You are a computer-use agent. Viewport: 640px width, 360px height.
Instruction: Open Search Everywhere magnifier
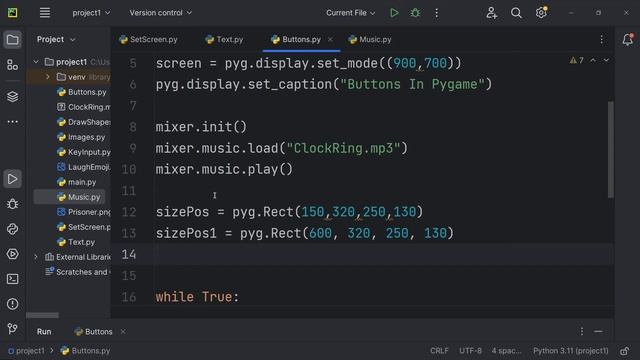click(x=516, y=13)
